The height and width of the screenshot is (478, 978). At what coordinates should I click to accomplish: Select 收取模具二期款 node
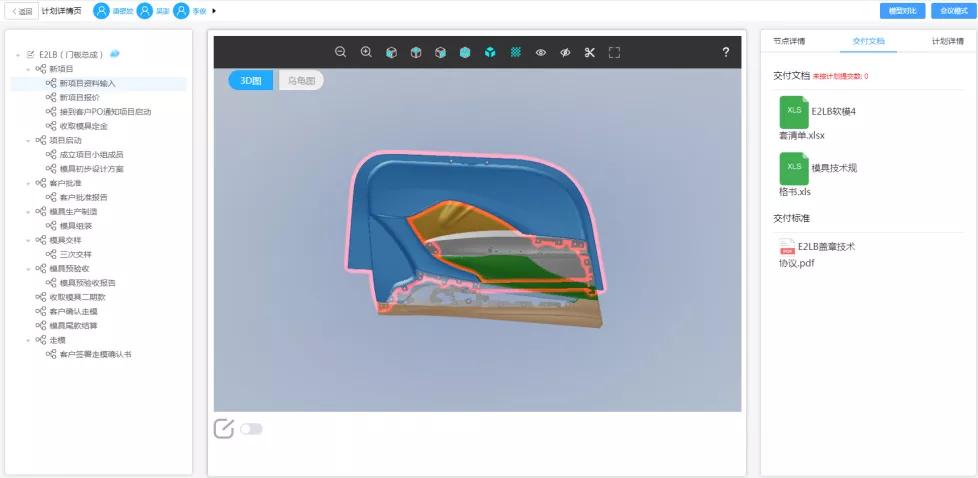[x=77, y=297]
